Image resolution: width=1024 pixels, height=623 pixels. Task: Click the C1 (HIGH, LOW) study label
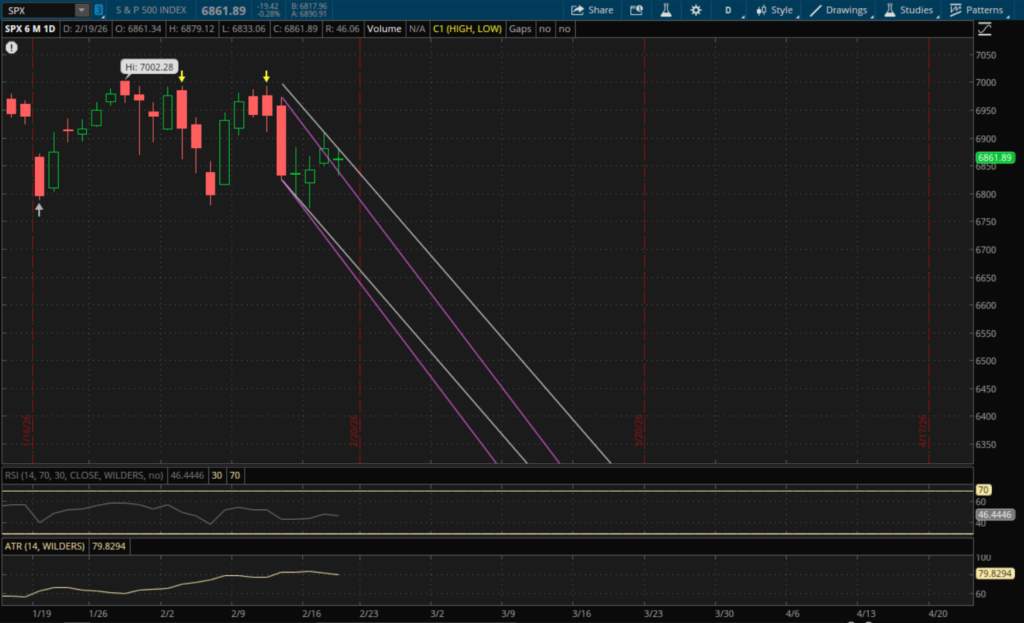[x=468, y=29]
